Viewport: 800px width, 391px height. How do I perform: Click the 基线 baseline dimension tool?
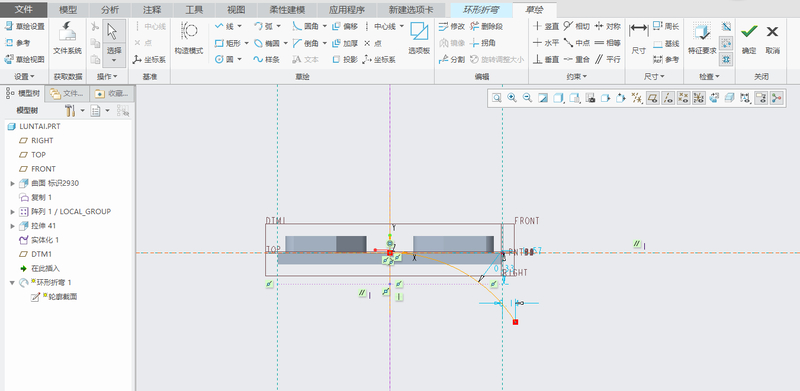tap(666, 43)
